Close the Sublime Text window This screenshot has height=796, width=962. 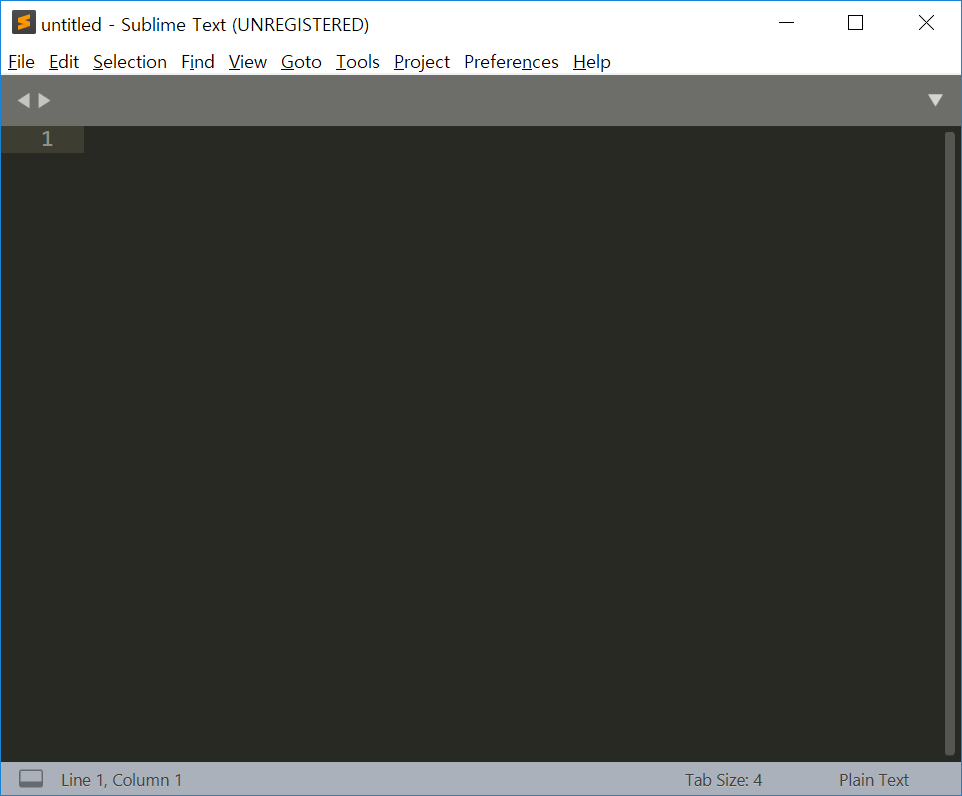[x=926, y=23]
